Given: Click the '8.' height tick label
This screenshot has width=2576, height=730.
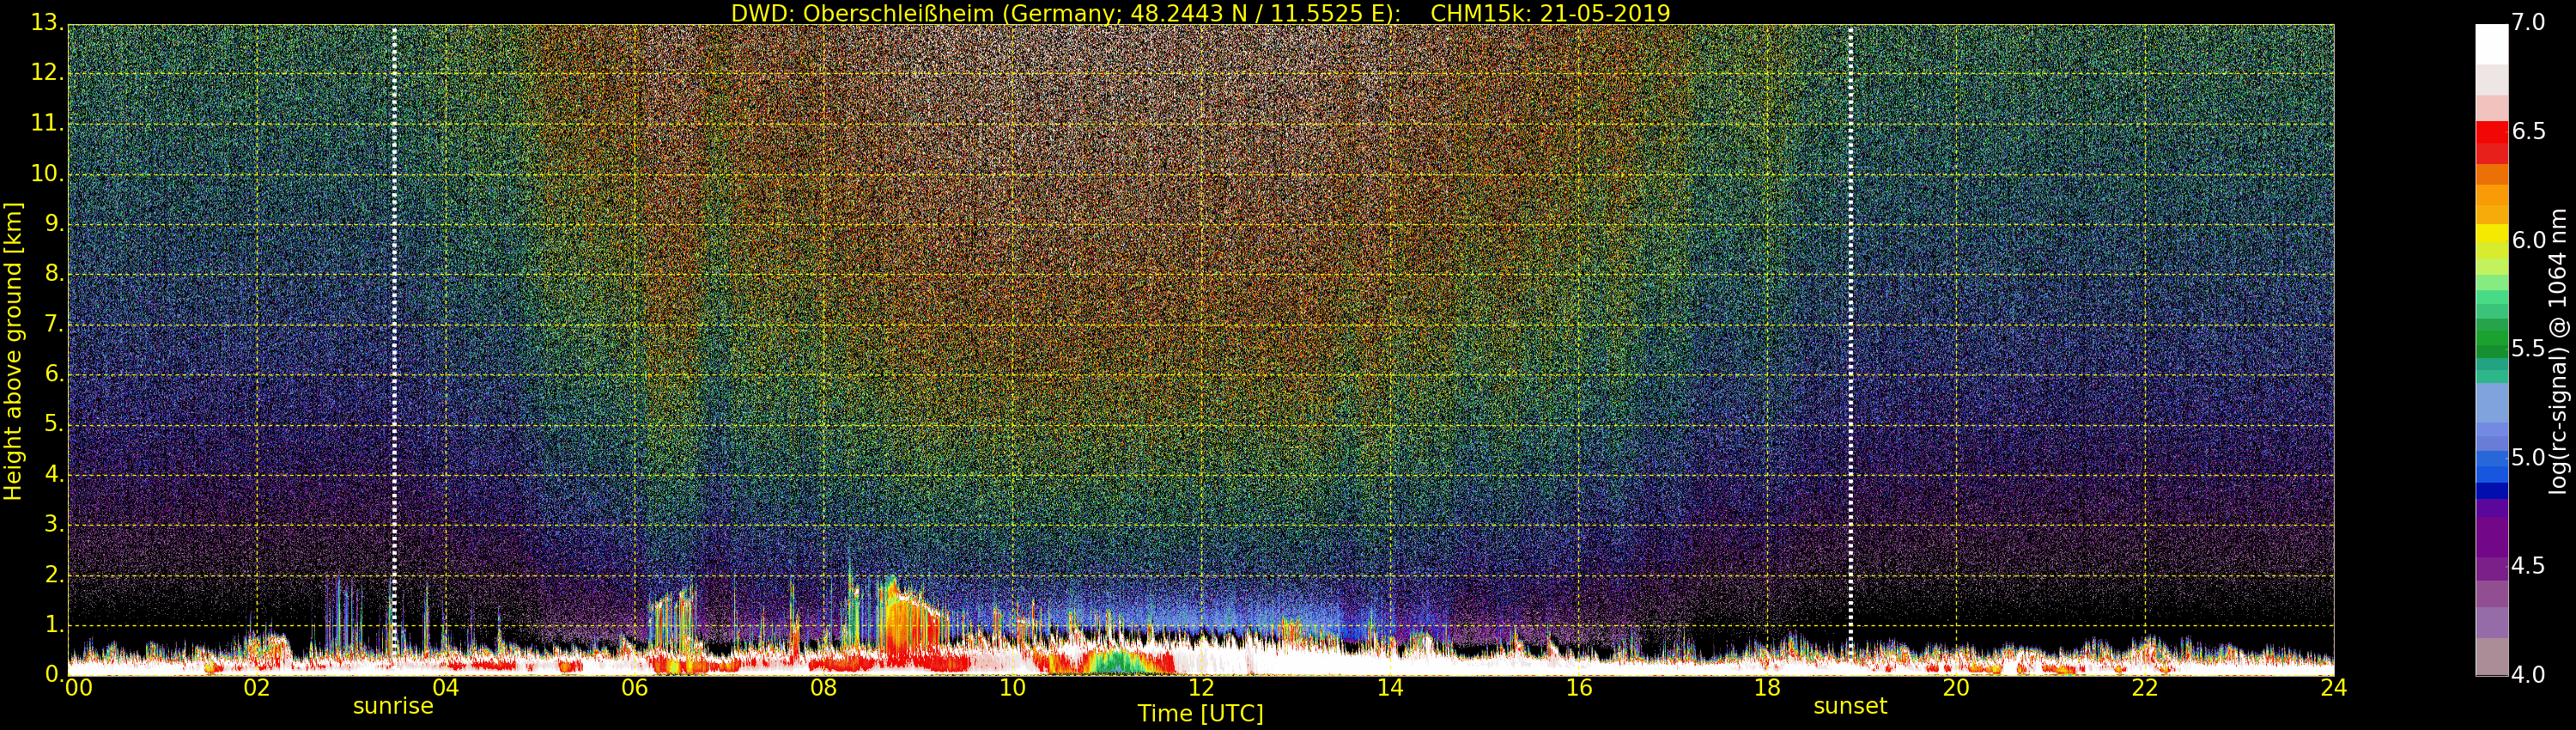Looking at the screenshot, I should click(x=54, y=274).
